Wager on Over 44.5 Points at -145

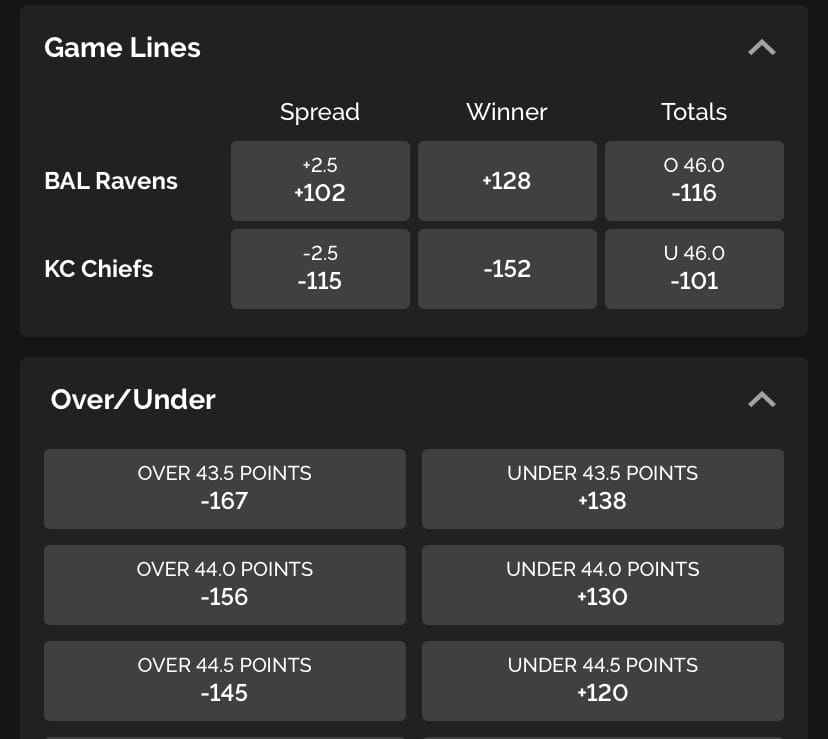224,681
